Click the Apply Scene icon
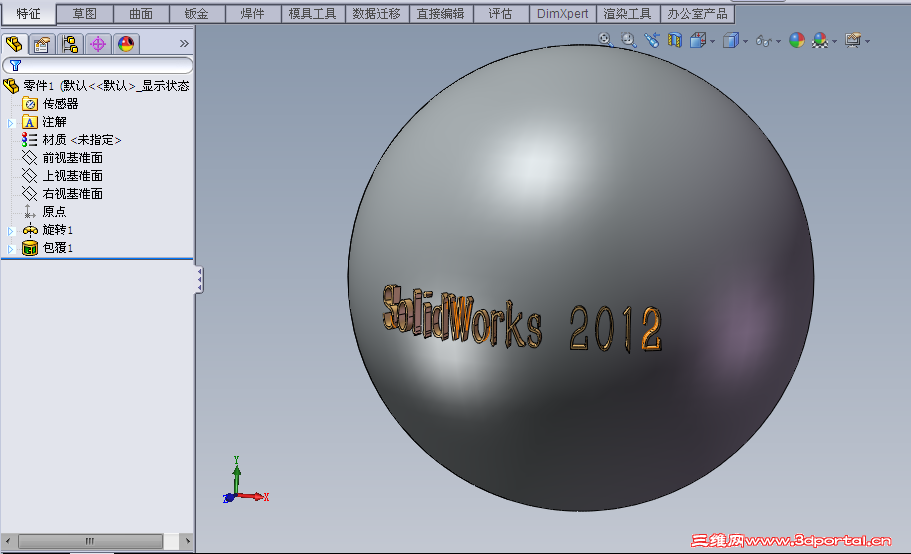This screenshot has width=911, height=554. click(x=820, y=40)
